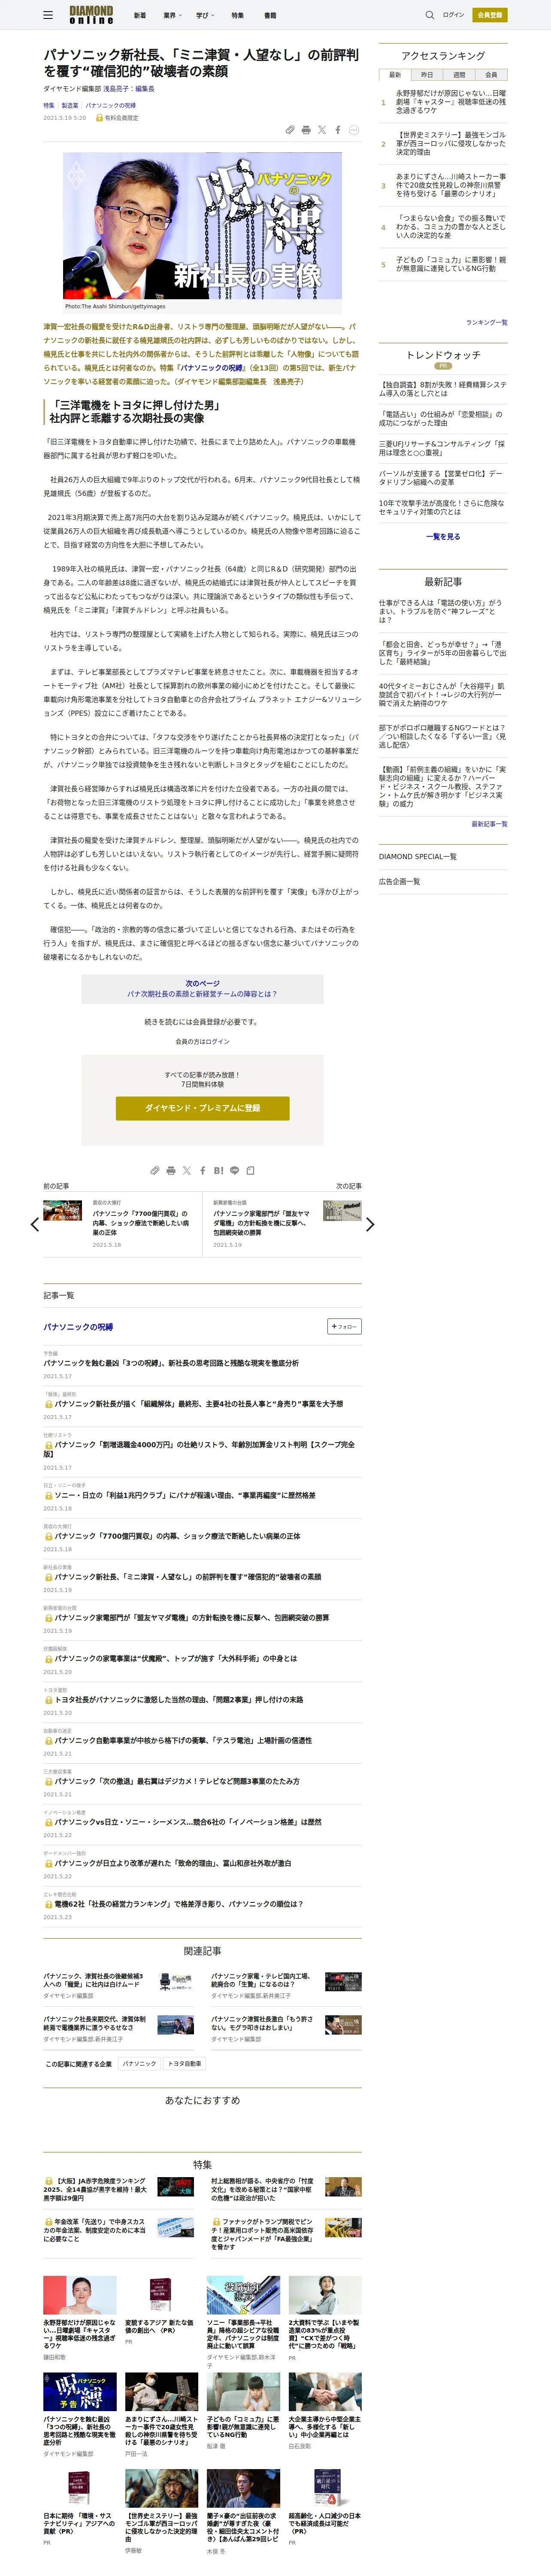
Task: Share on X from the top share bar
Action: 322,130
